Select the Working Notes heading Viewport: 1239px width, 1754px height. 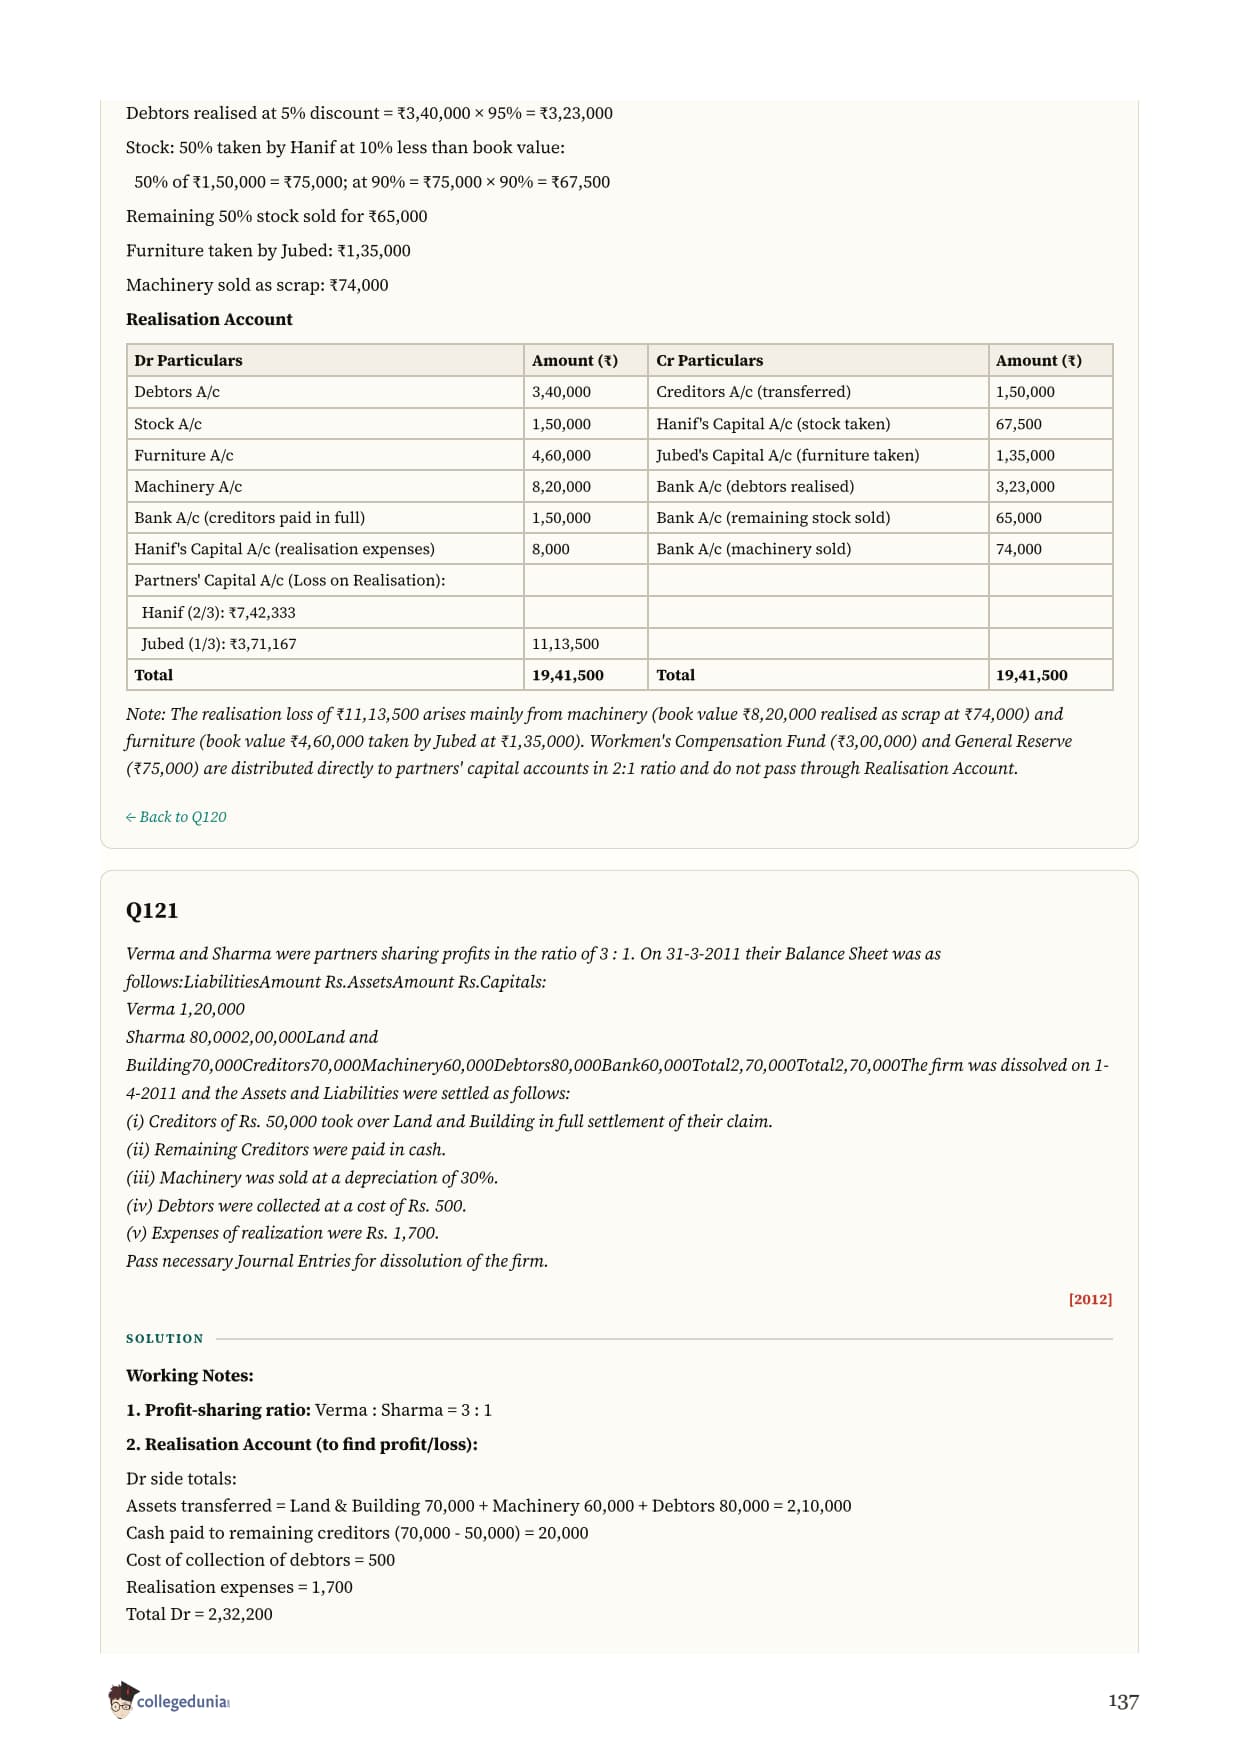(x=190, y=1376)
